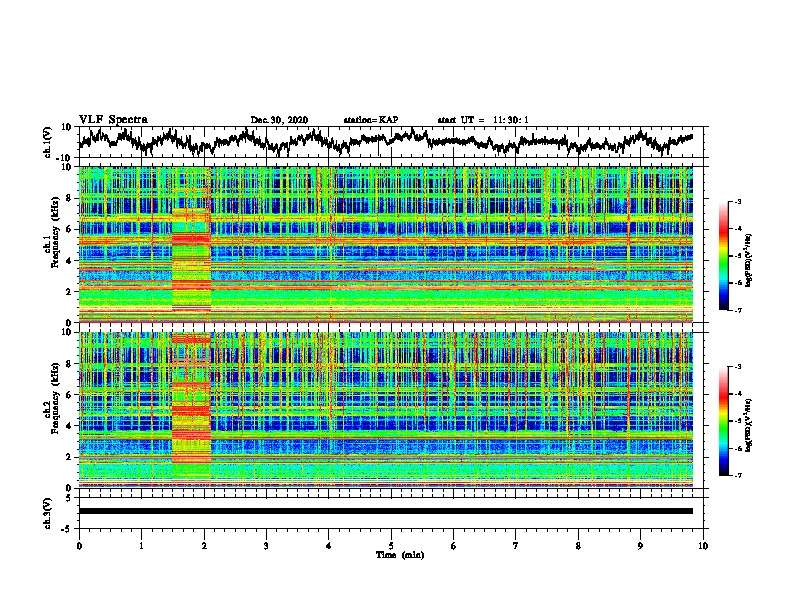Click the black bar in the ch.3 panel
The image size is (792, 612).
(386, 511)
